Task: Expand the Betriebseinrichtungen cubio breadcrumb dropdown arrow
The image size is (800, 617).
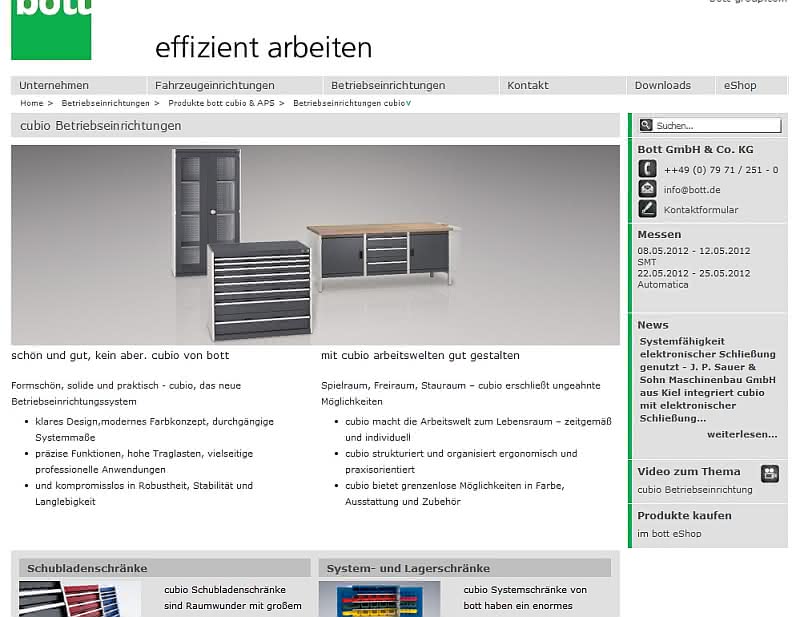Action: pos(409,104)
